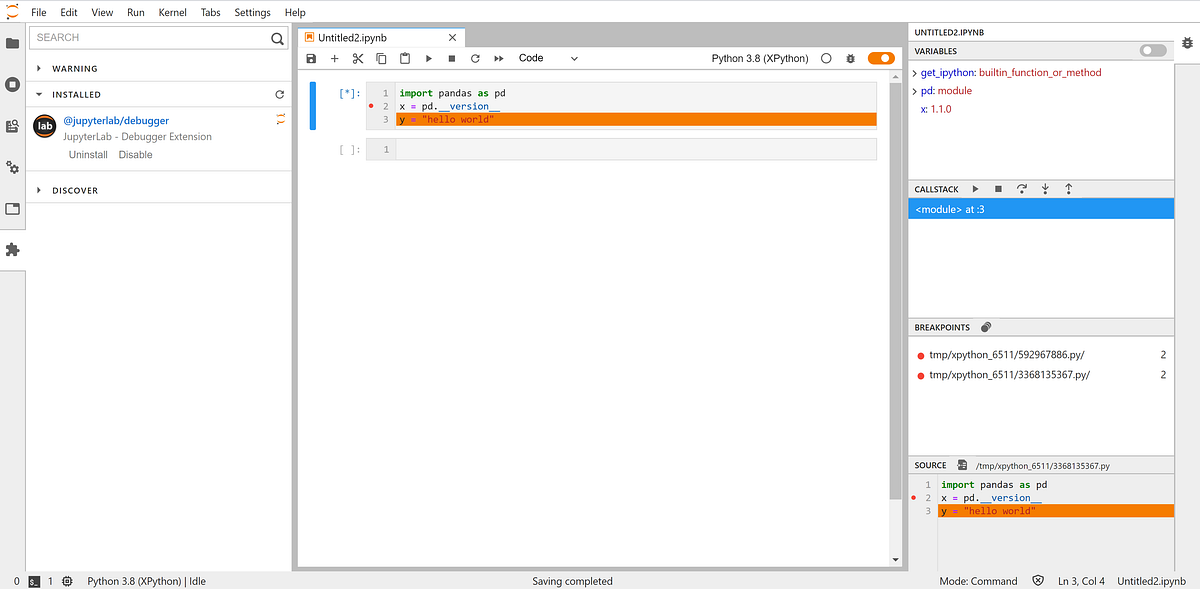Click the Step Over icon in callstack toolbar
The width and height of the screenshot is (1200, 589).
coord(1021,189)
